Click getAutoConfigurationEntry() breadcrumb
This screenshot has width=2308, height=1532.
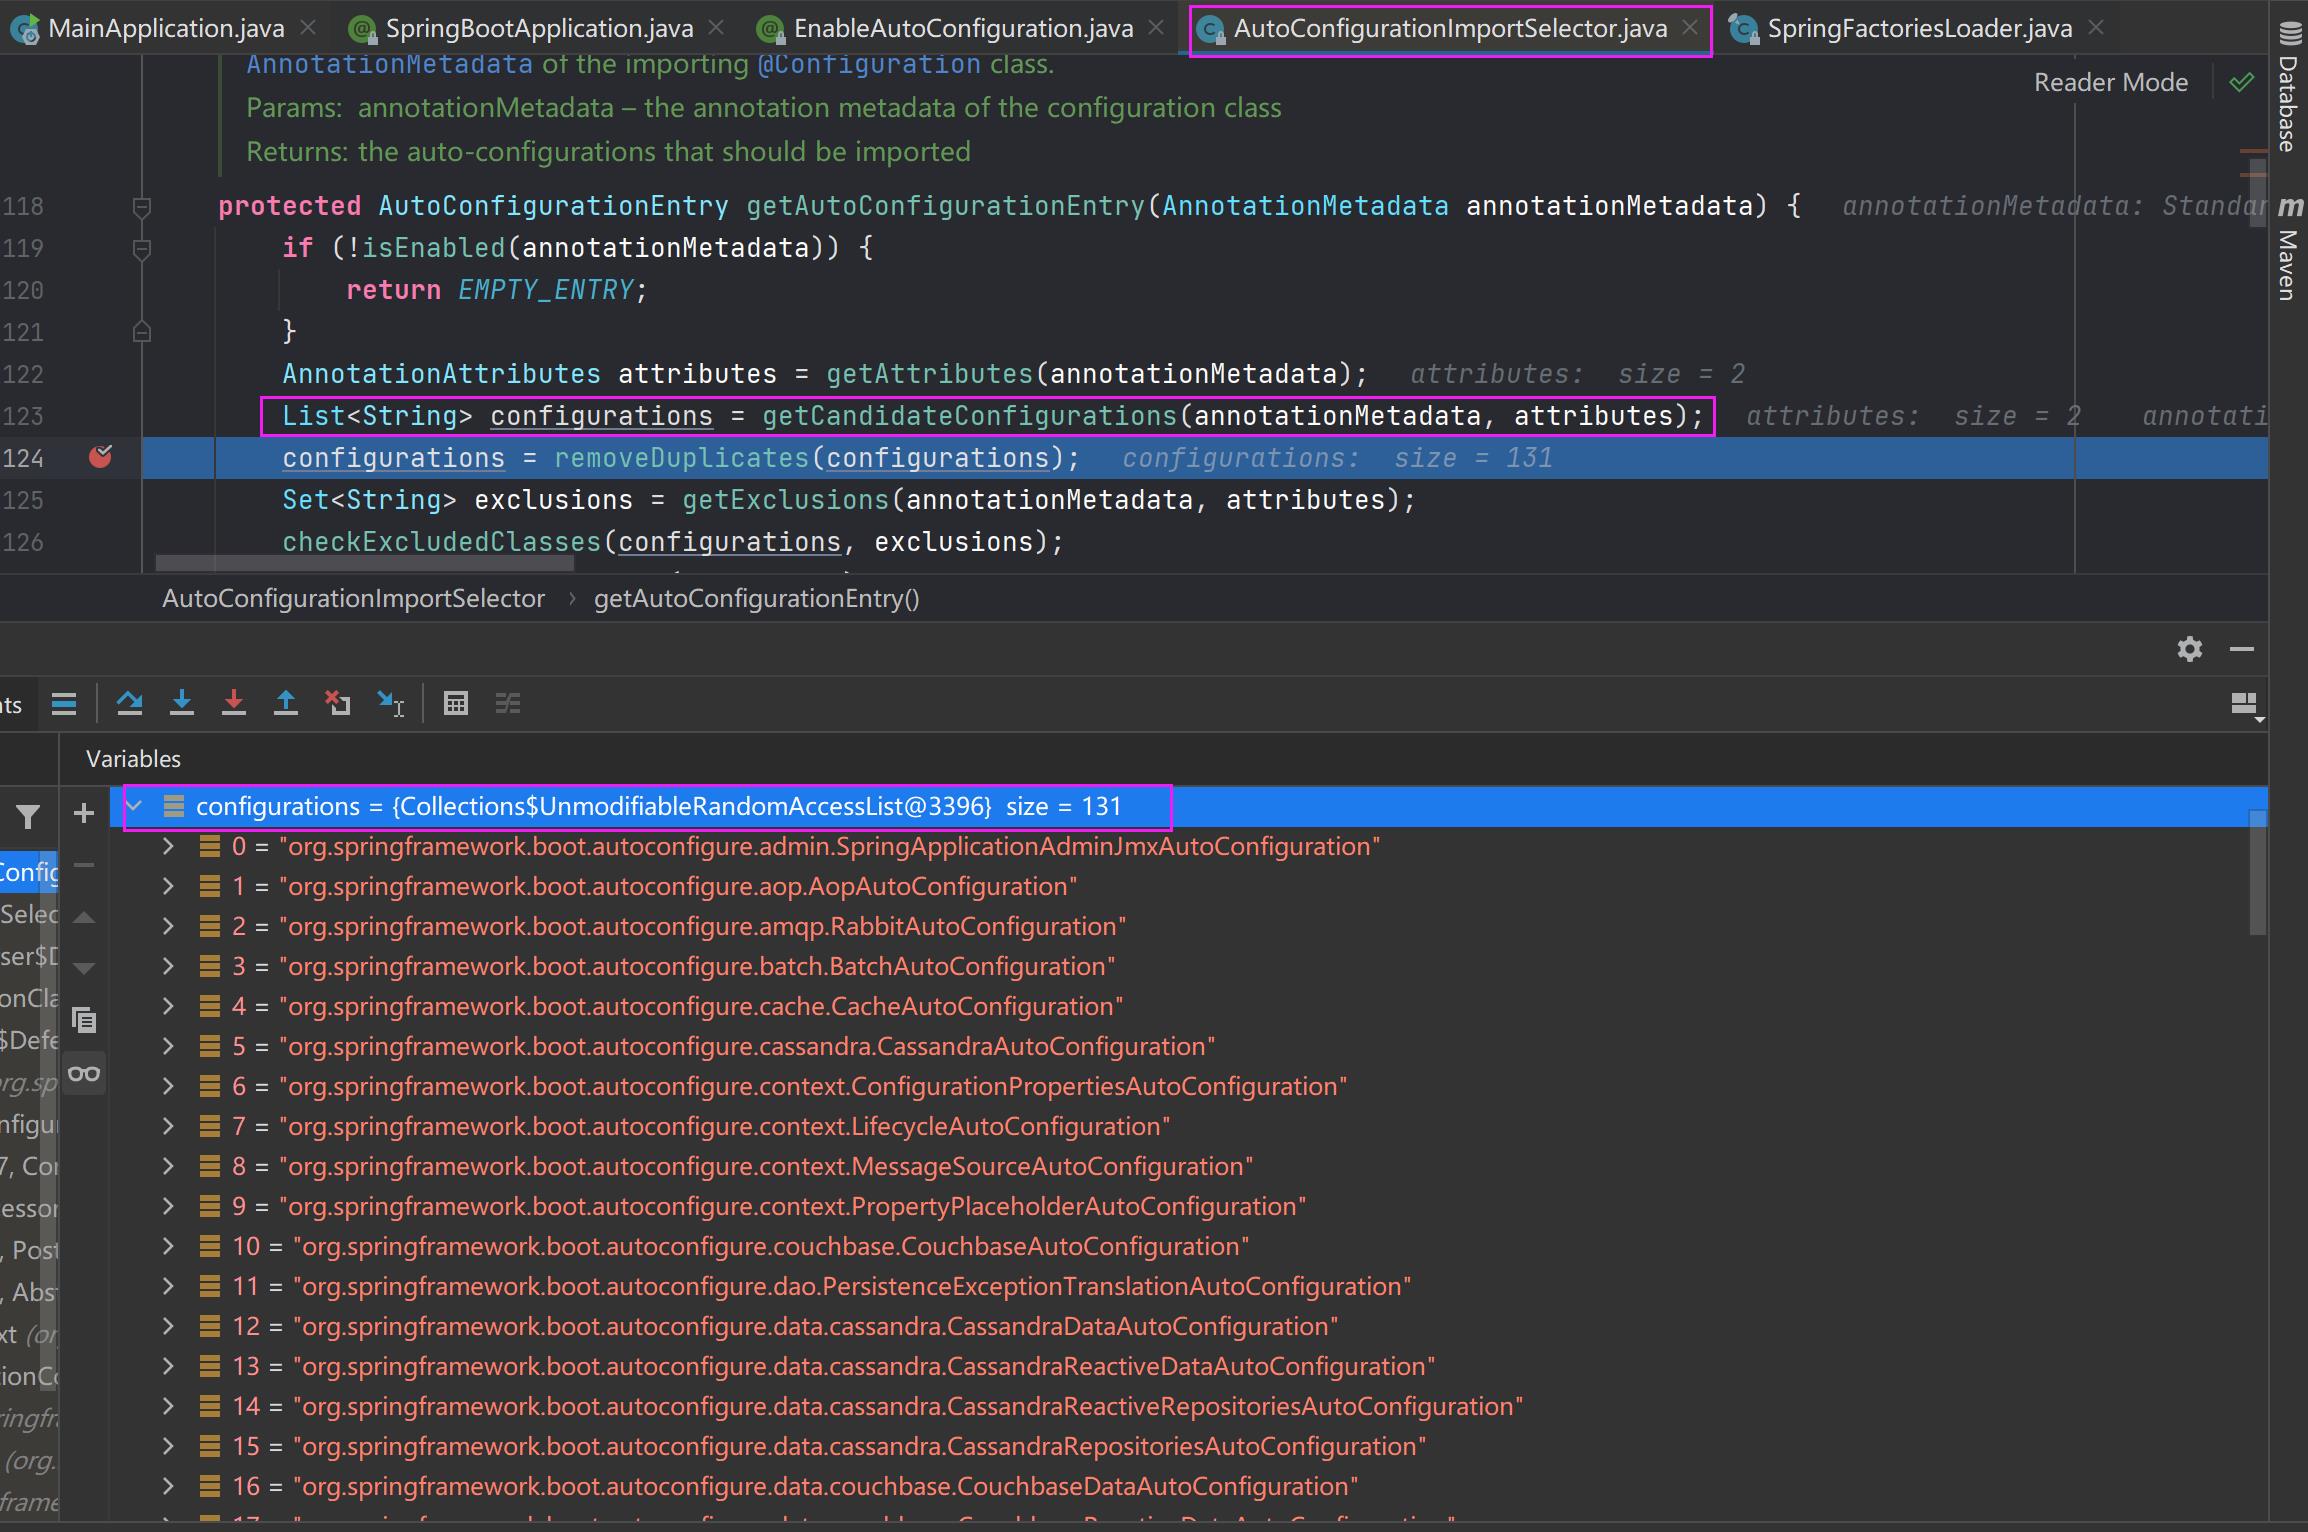click(756, 598)
